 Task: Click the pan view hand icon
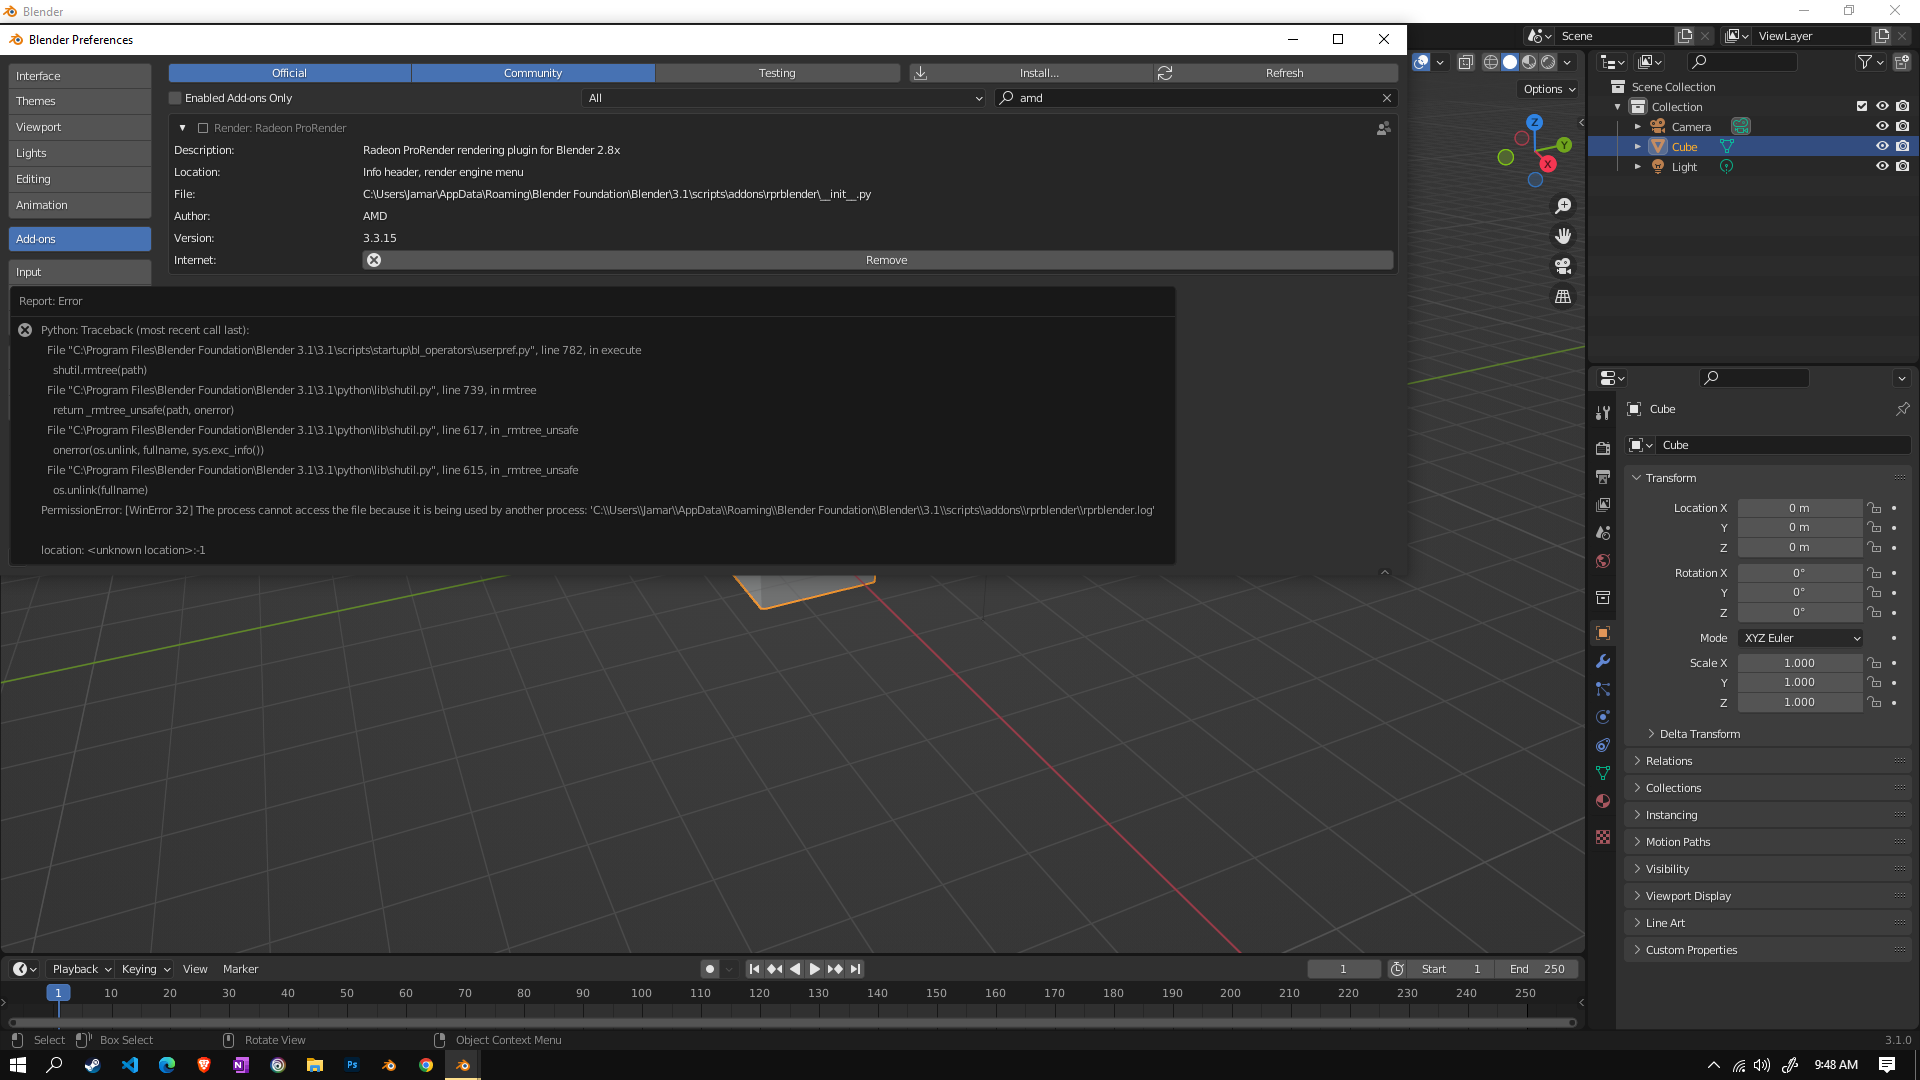[1563, 236]
